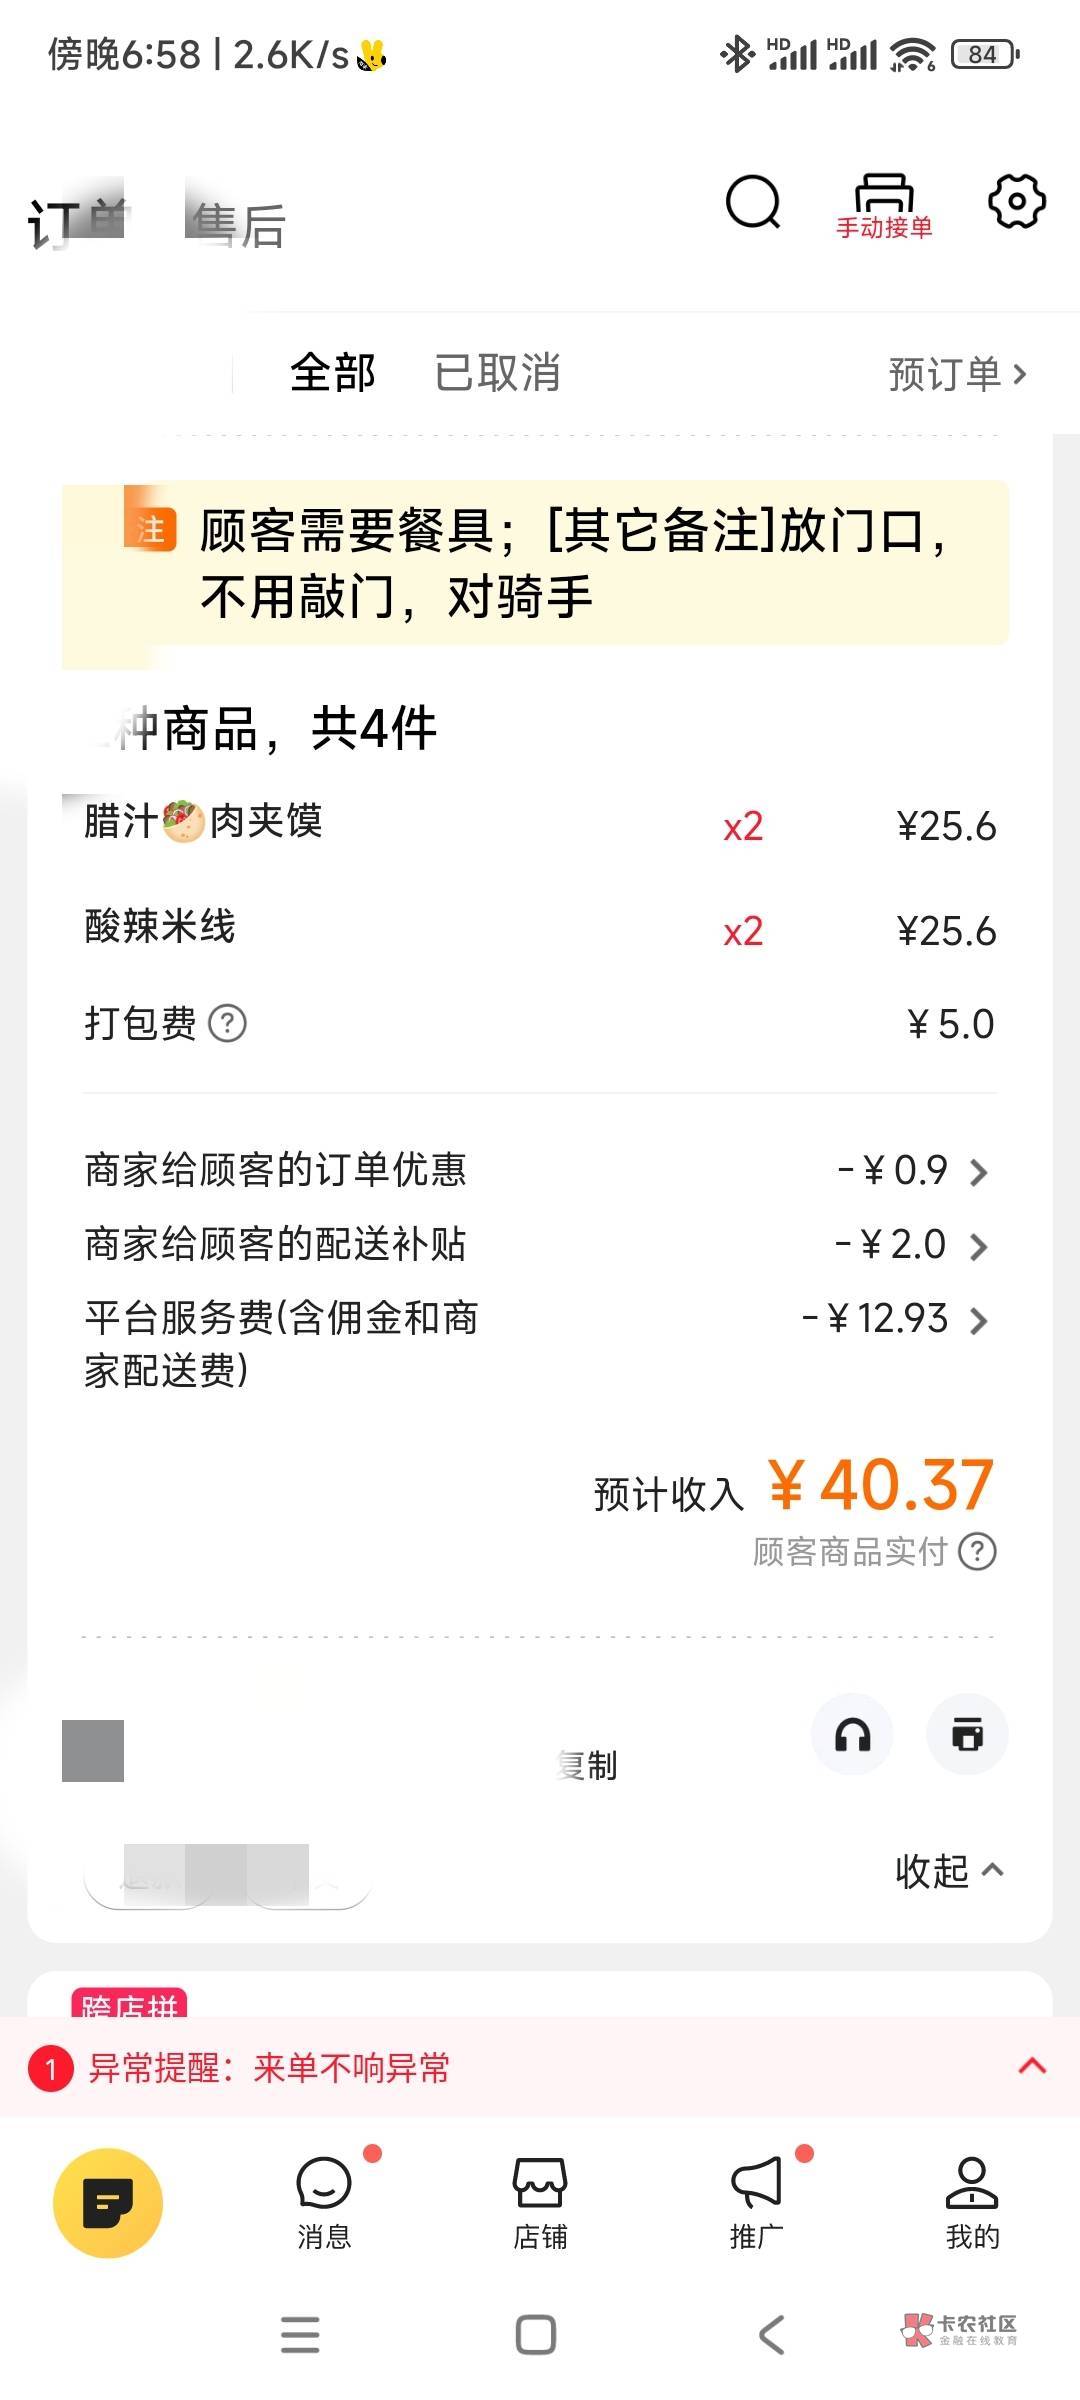1080x2400 pixels.
Task: Open manual order acceptance (手动接单) printer icon
Action: (884, 205)
